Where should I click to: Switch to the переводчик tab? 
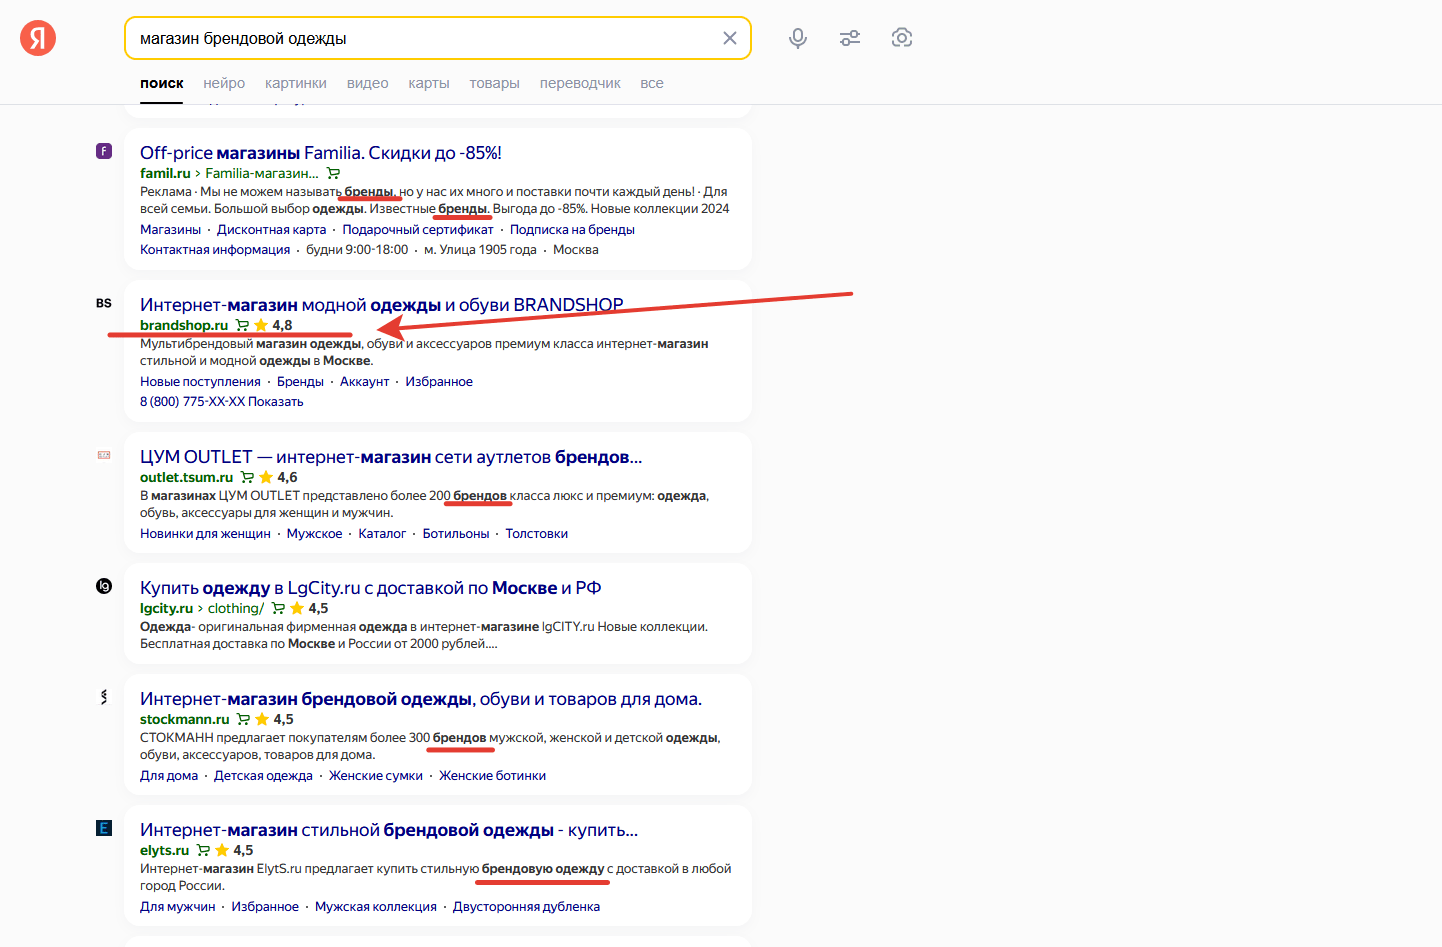click(580, 83)
